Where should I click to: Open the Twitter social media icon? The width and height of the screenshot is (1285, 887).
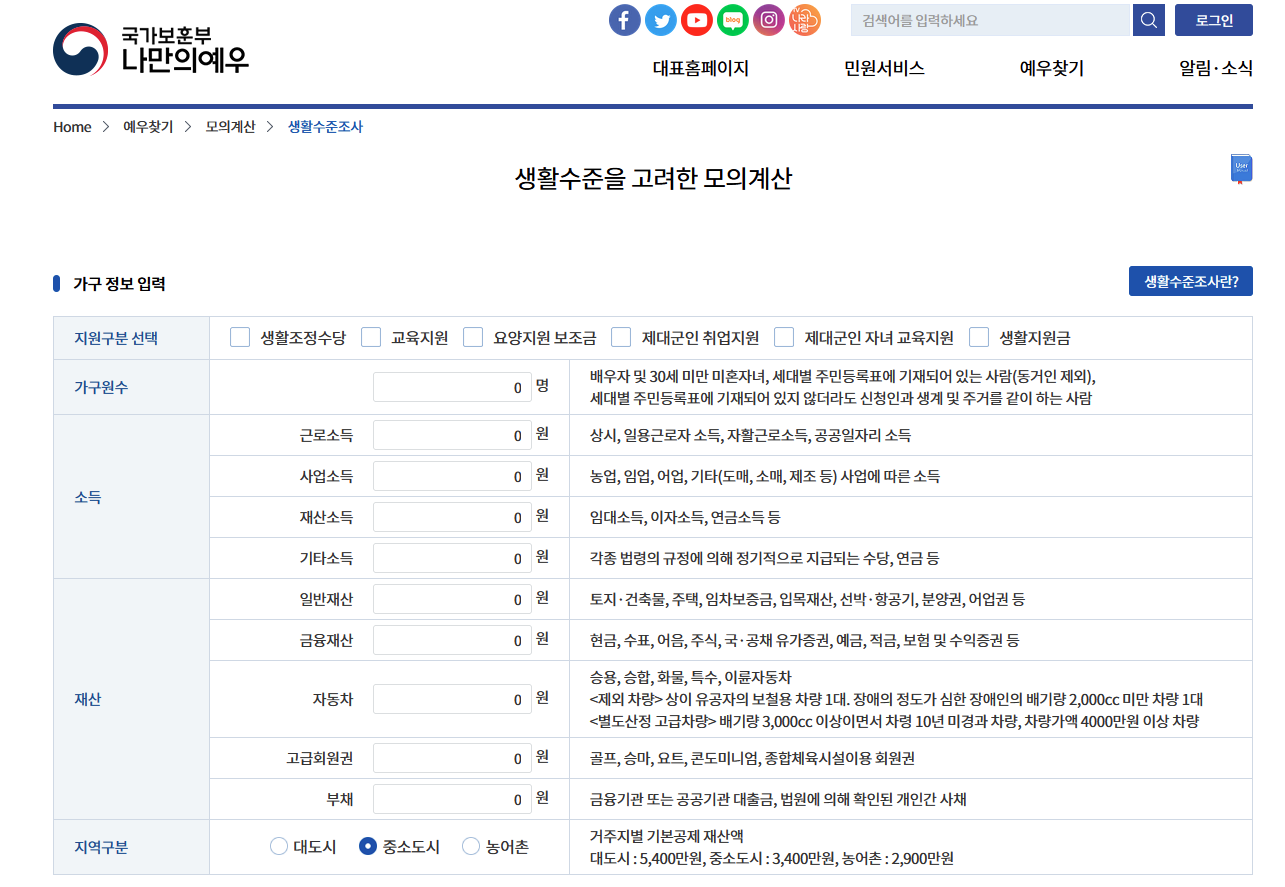click(x=660, y=19)
